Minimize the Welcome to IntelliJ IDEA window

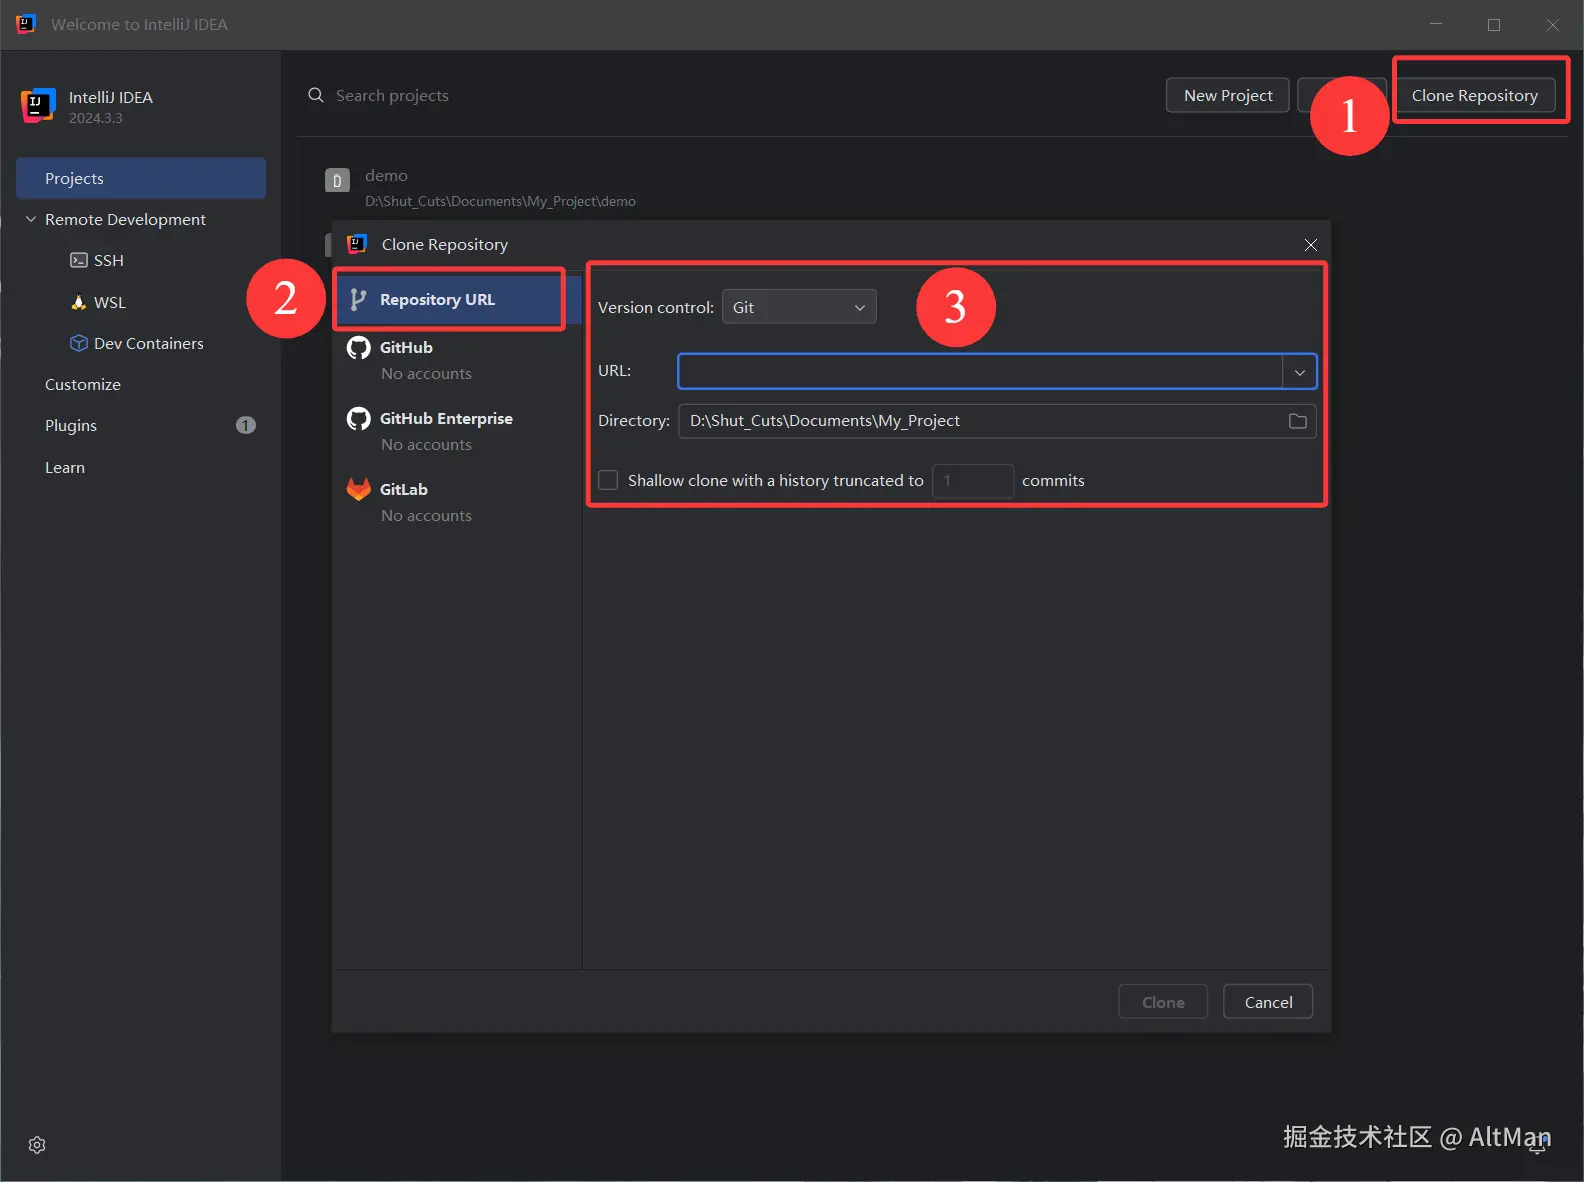(1436, 25)
